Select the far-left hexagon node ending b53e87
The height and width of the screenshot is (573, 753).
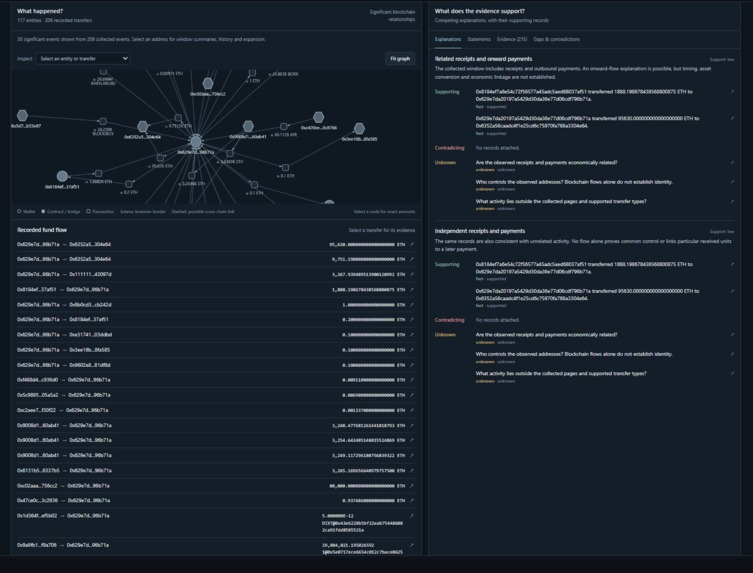point(22,115)
